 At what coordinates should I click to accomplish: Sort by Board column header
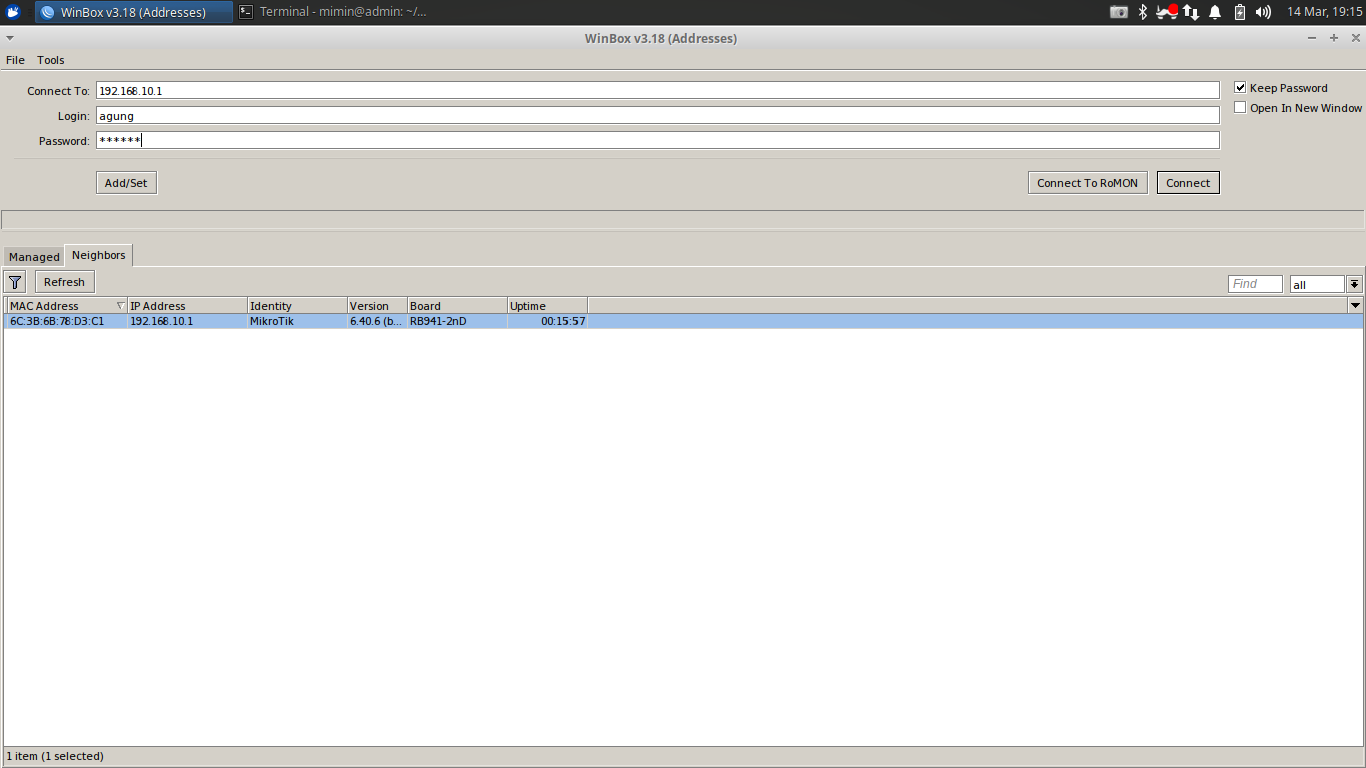(457, 306)
